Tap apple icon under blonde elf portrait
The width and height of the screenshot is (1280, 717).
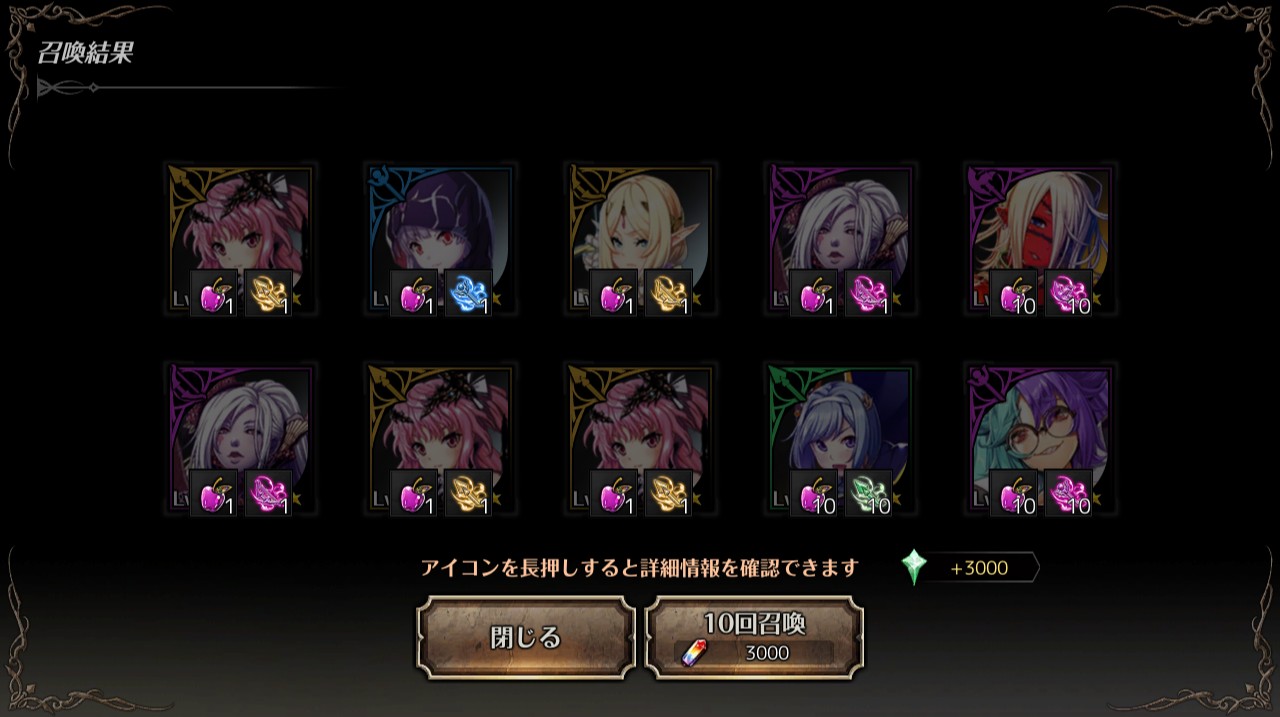tap(613, 294)
